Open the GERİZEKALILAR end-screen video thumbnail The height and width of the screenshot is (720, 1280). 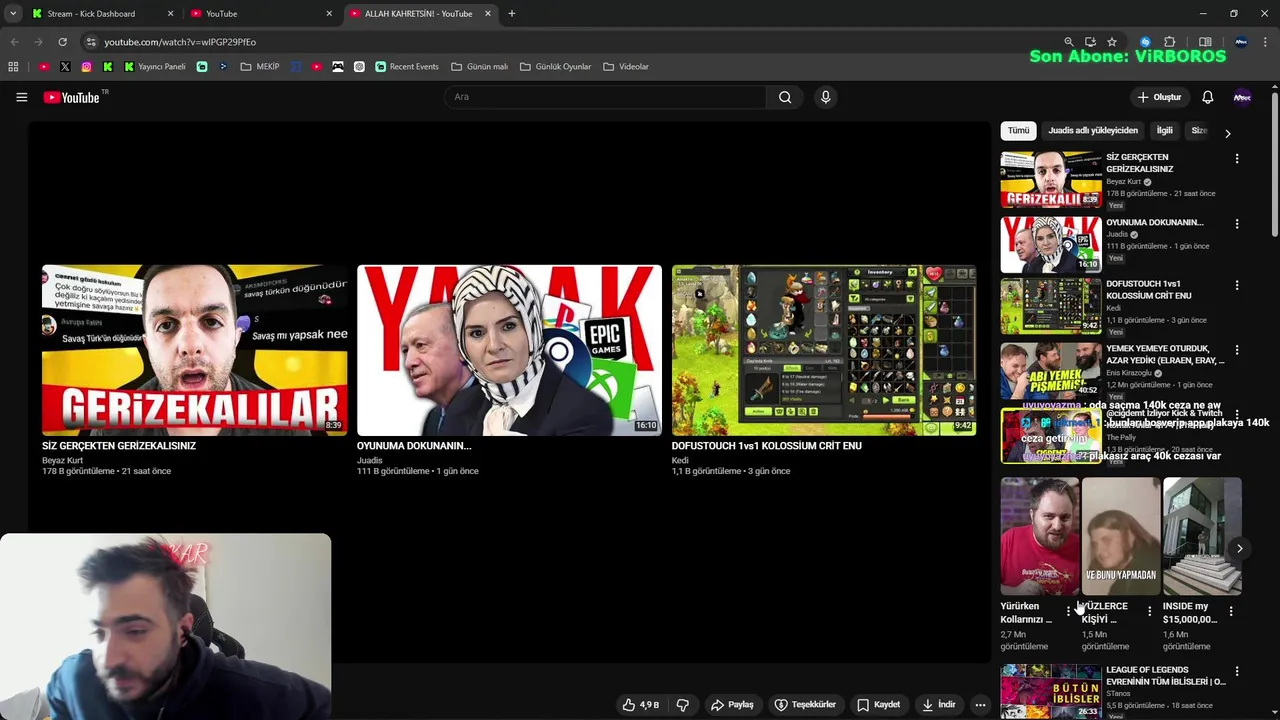(x=195, y=350)
